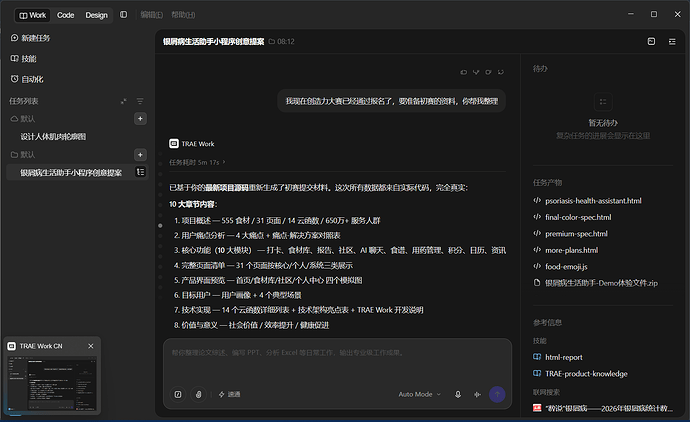Click the line '1. 项目概述 — 555 食材'
Viewport: 690px width, 422px height.
tap(277, 220)
